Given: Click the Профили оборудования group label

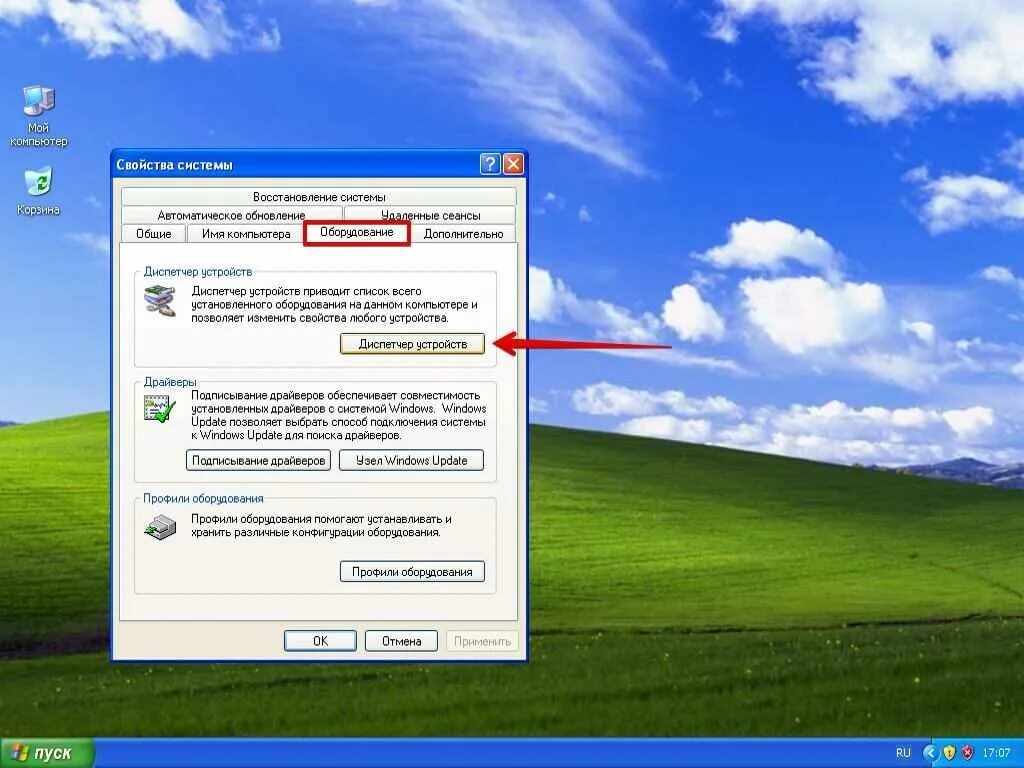Looking at the screenshot, I should [203, 498].
